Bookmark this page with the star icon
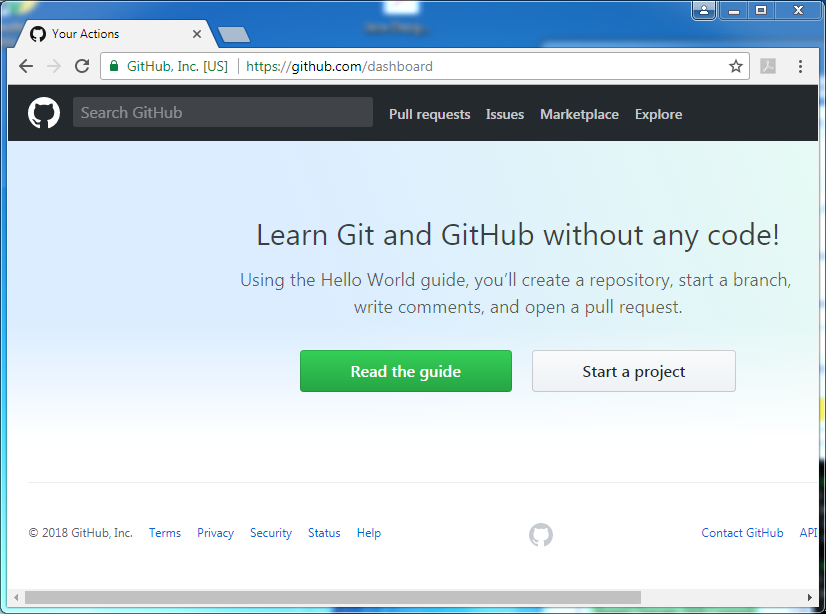826x614 pixels. (x=735, y=66)
